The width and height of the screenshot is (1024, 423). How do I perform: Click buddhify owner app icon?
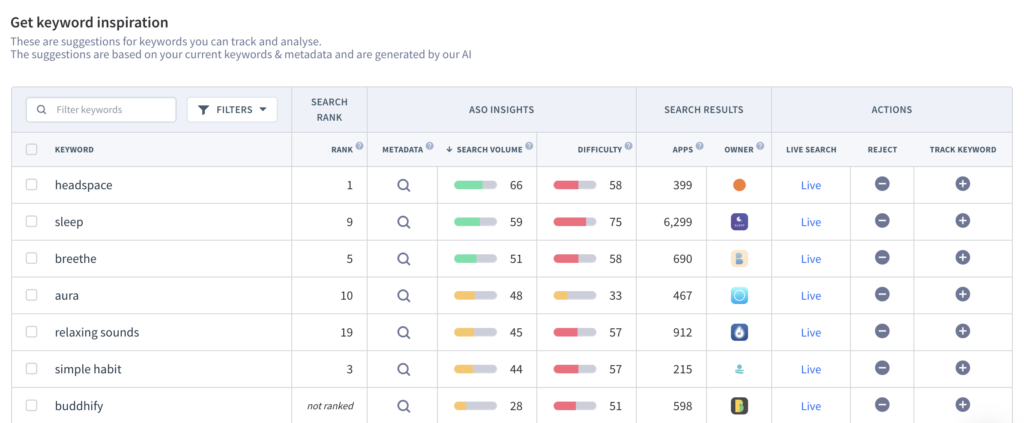click(x=739, y=406)
